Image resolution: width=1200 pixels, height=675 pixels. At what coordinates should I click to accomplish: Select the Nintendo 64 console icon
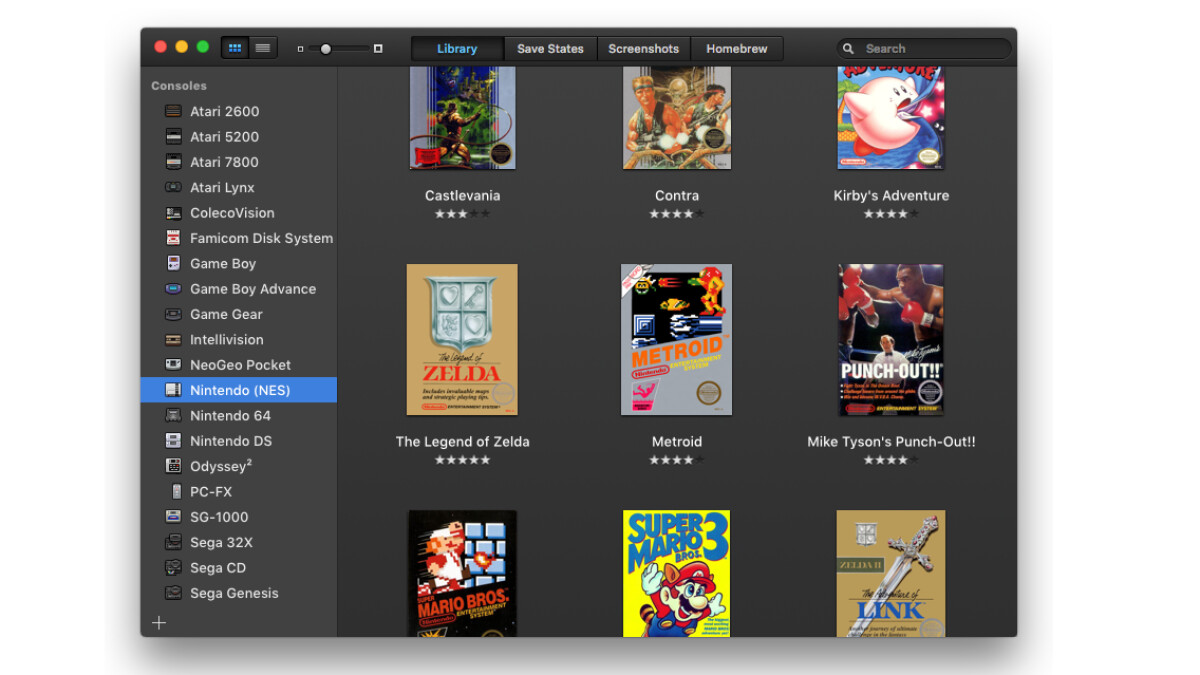point(174,416)
